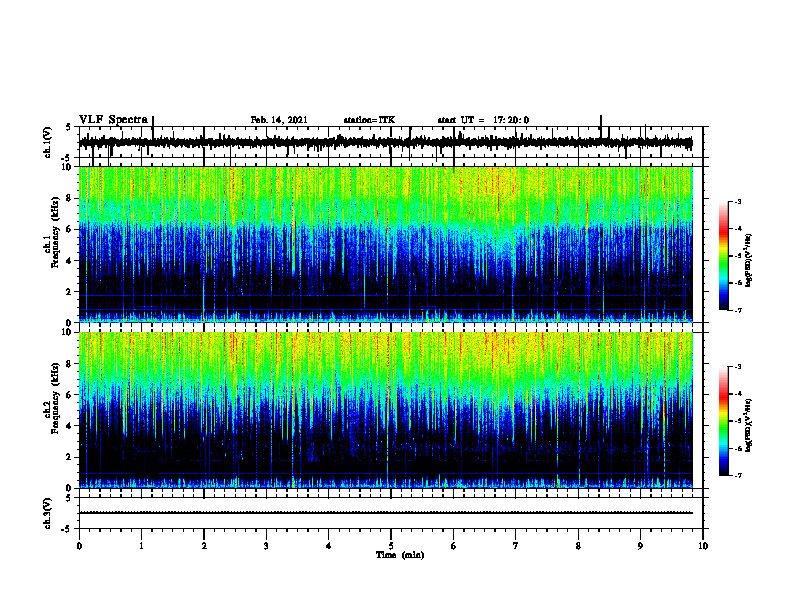Click time axis tick label '6'
Screen dimensions: 792x612
click(454, 546)
